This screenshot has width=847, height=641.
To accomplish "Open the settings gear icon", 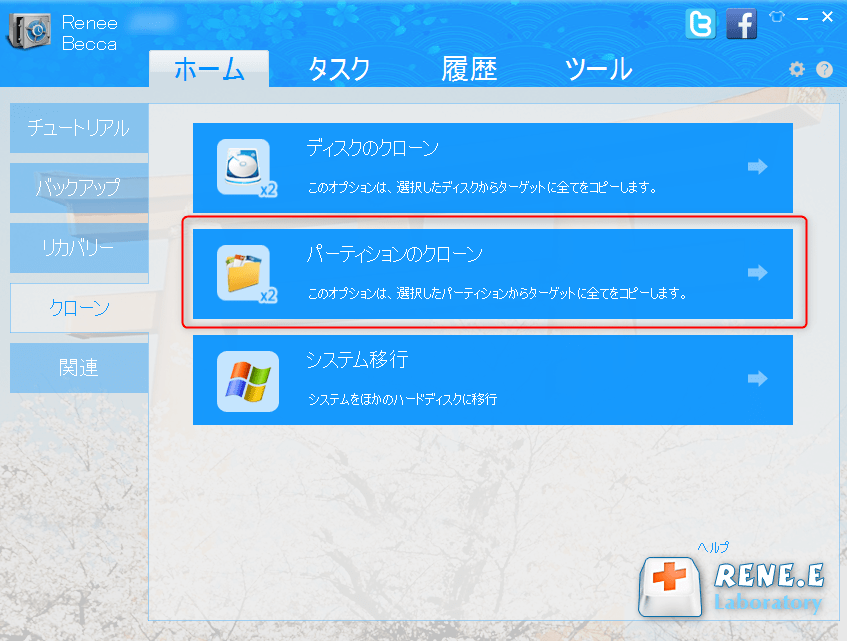I will [796, 69].
